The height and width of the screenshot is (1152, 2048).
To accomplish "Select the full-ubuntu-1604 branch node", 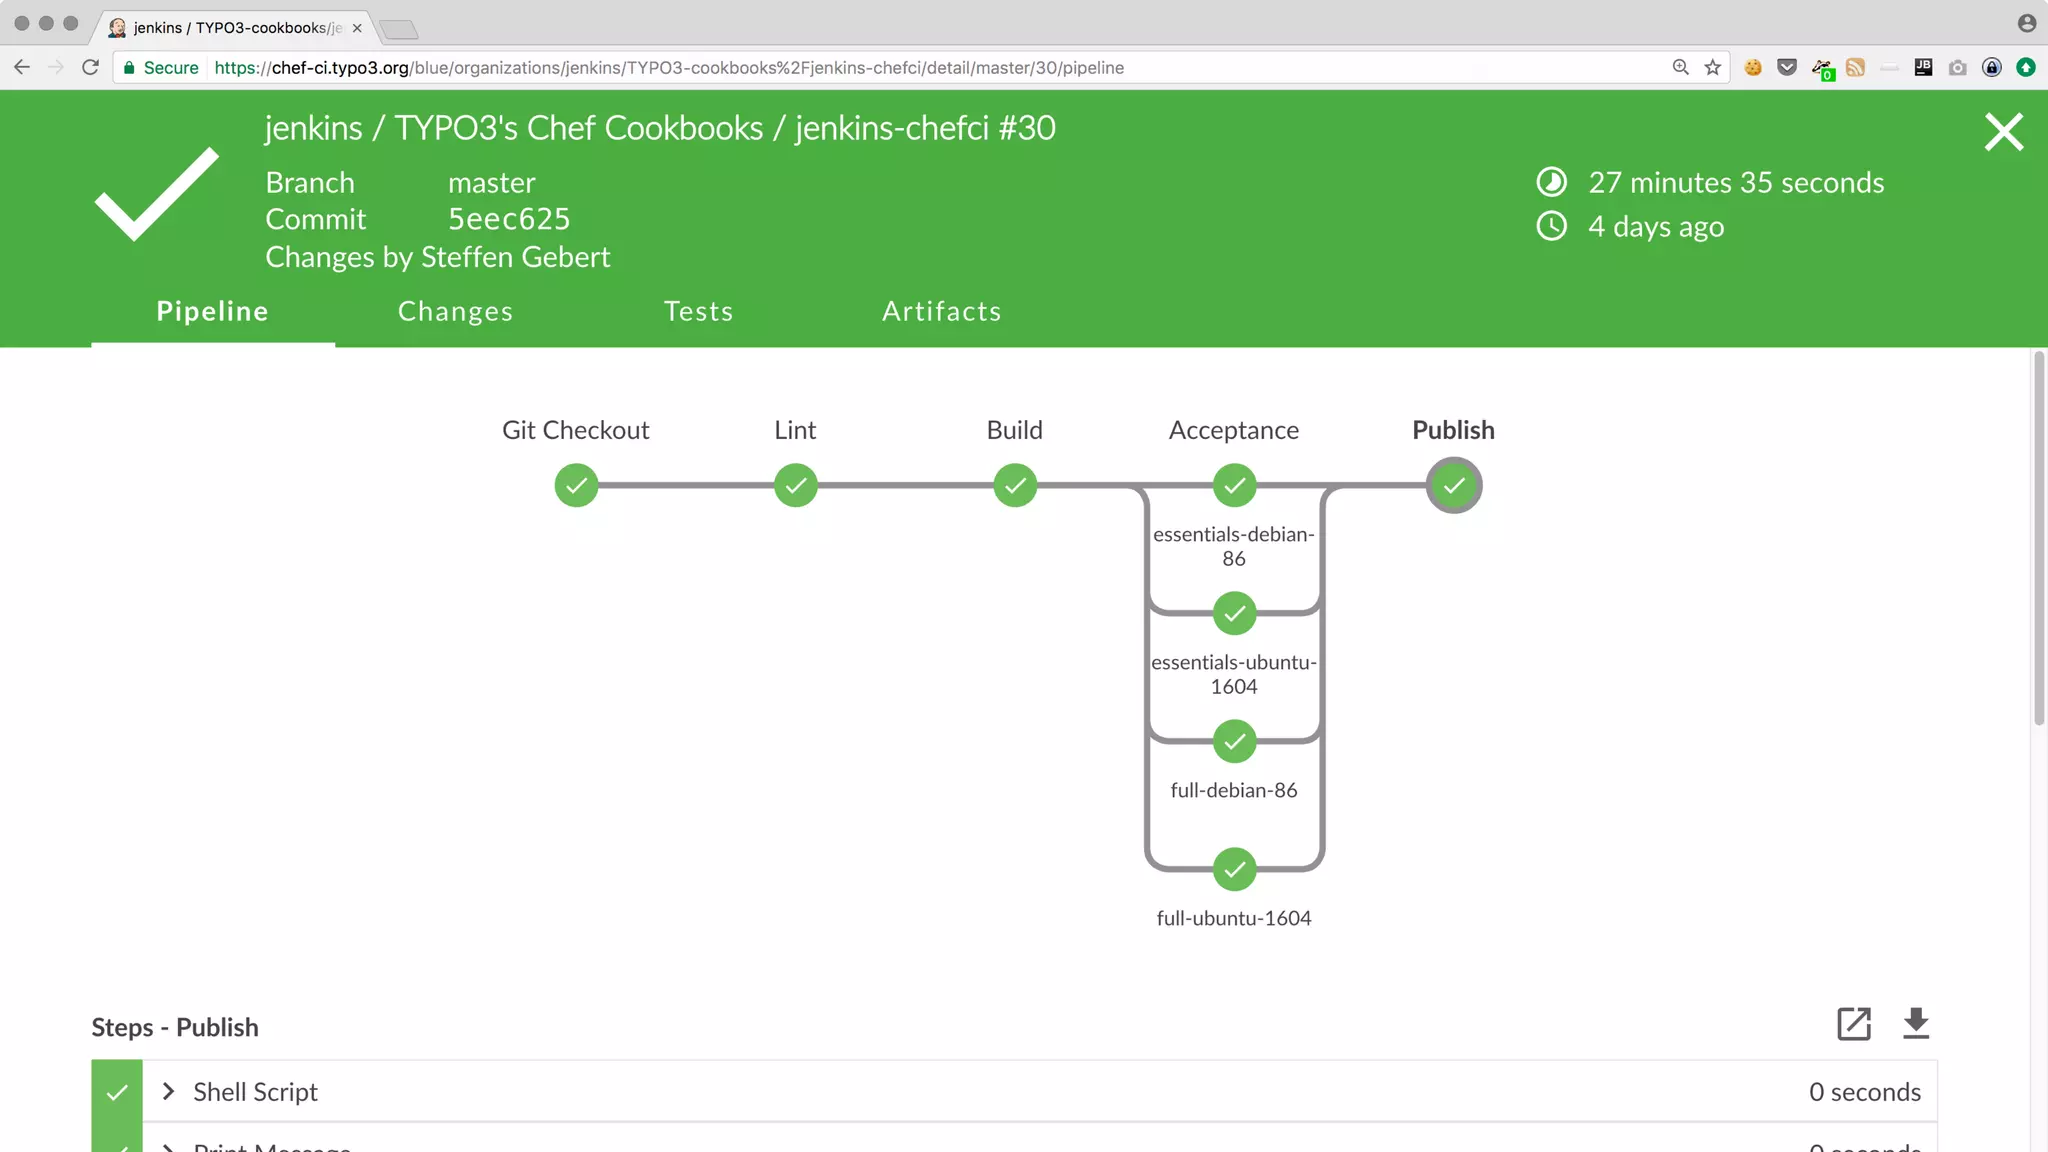I will pyautogui.click(x=1234, y=870).
